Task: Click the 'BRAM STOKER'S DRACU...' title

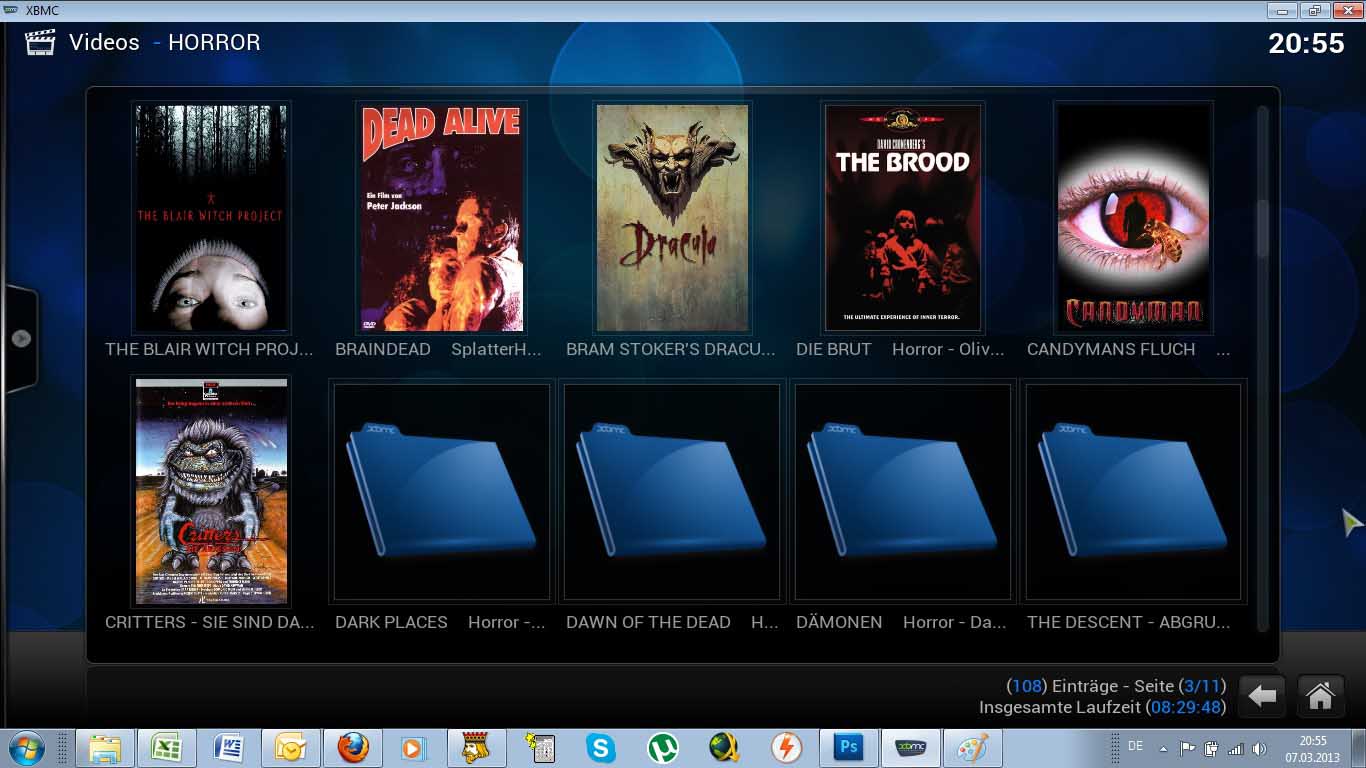Action: 671,349
